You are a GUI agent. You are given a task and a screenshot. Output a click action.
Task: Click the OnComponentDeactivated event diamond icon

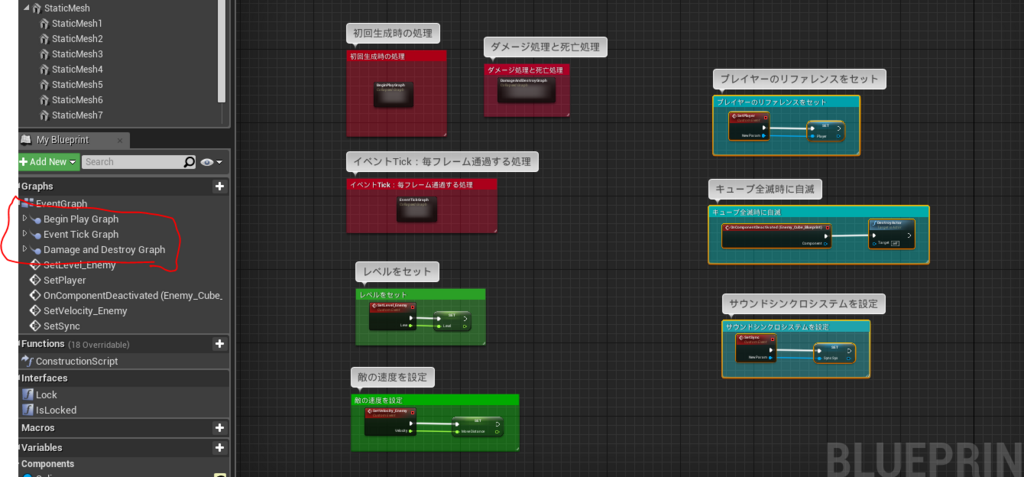coord(36,295)
